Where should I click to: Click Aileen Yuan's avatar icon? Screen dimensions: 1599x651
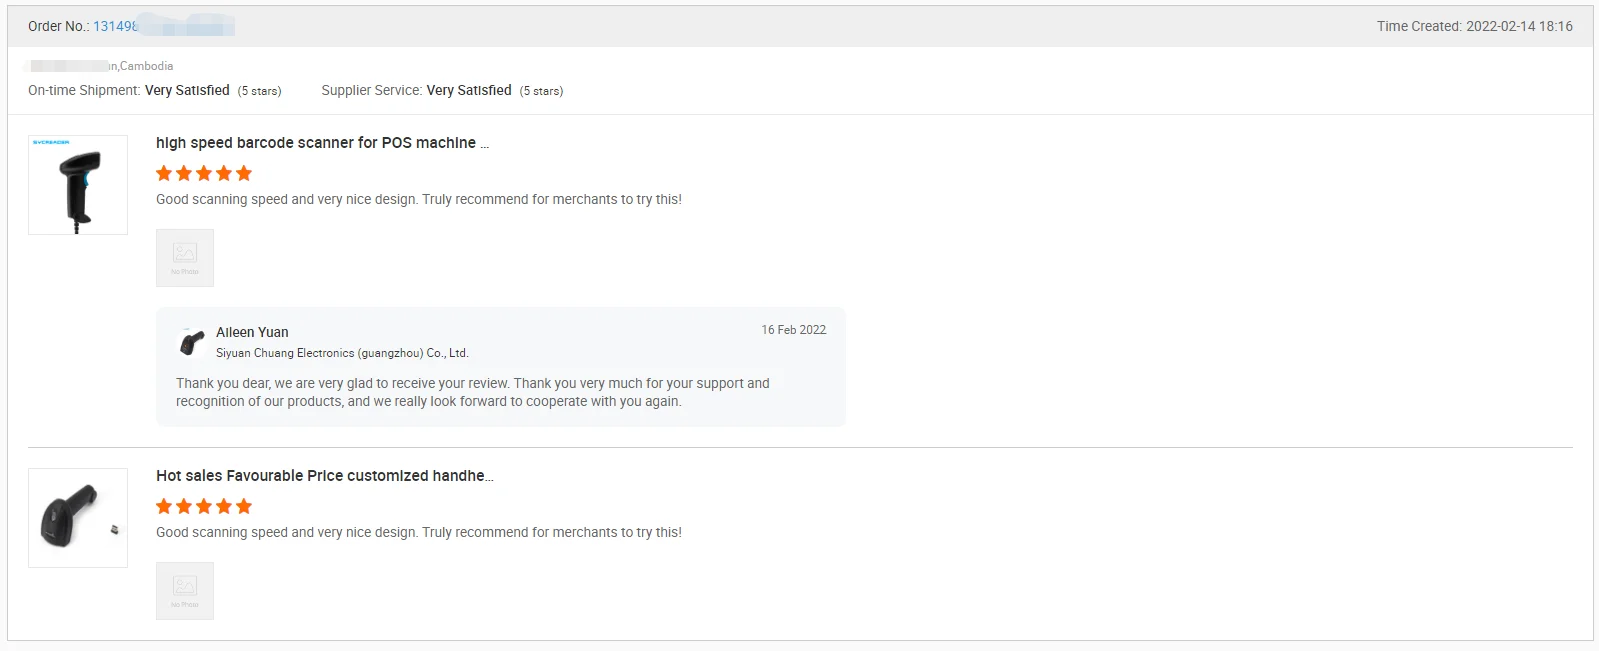tap(191, 343)
